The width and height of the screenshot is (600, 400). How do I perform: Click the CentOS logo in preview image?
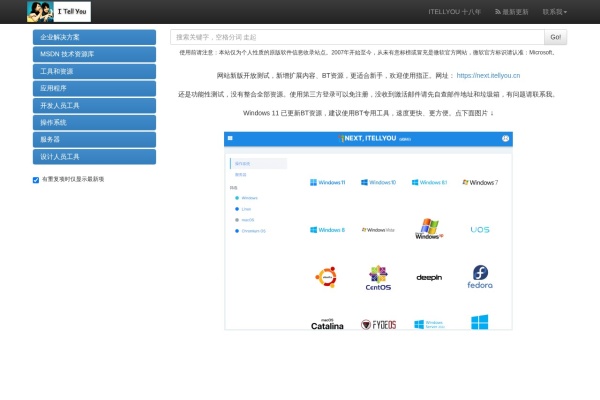pyautogui.click(x=378, y=278)
